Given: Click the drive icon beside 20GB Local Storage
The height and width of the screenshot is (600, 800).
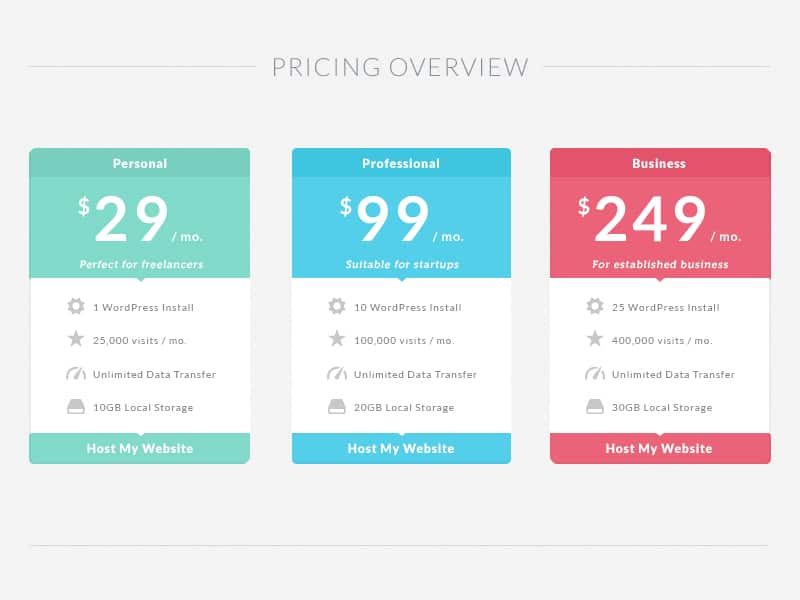Looking at the screenshot, I should coord(337,407).
